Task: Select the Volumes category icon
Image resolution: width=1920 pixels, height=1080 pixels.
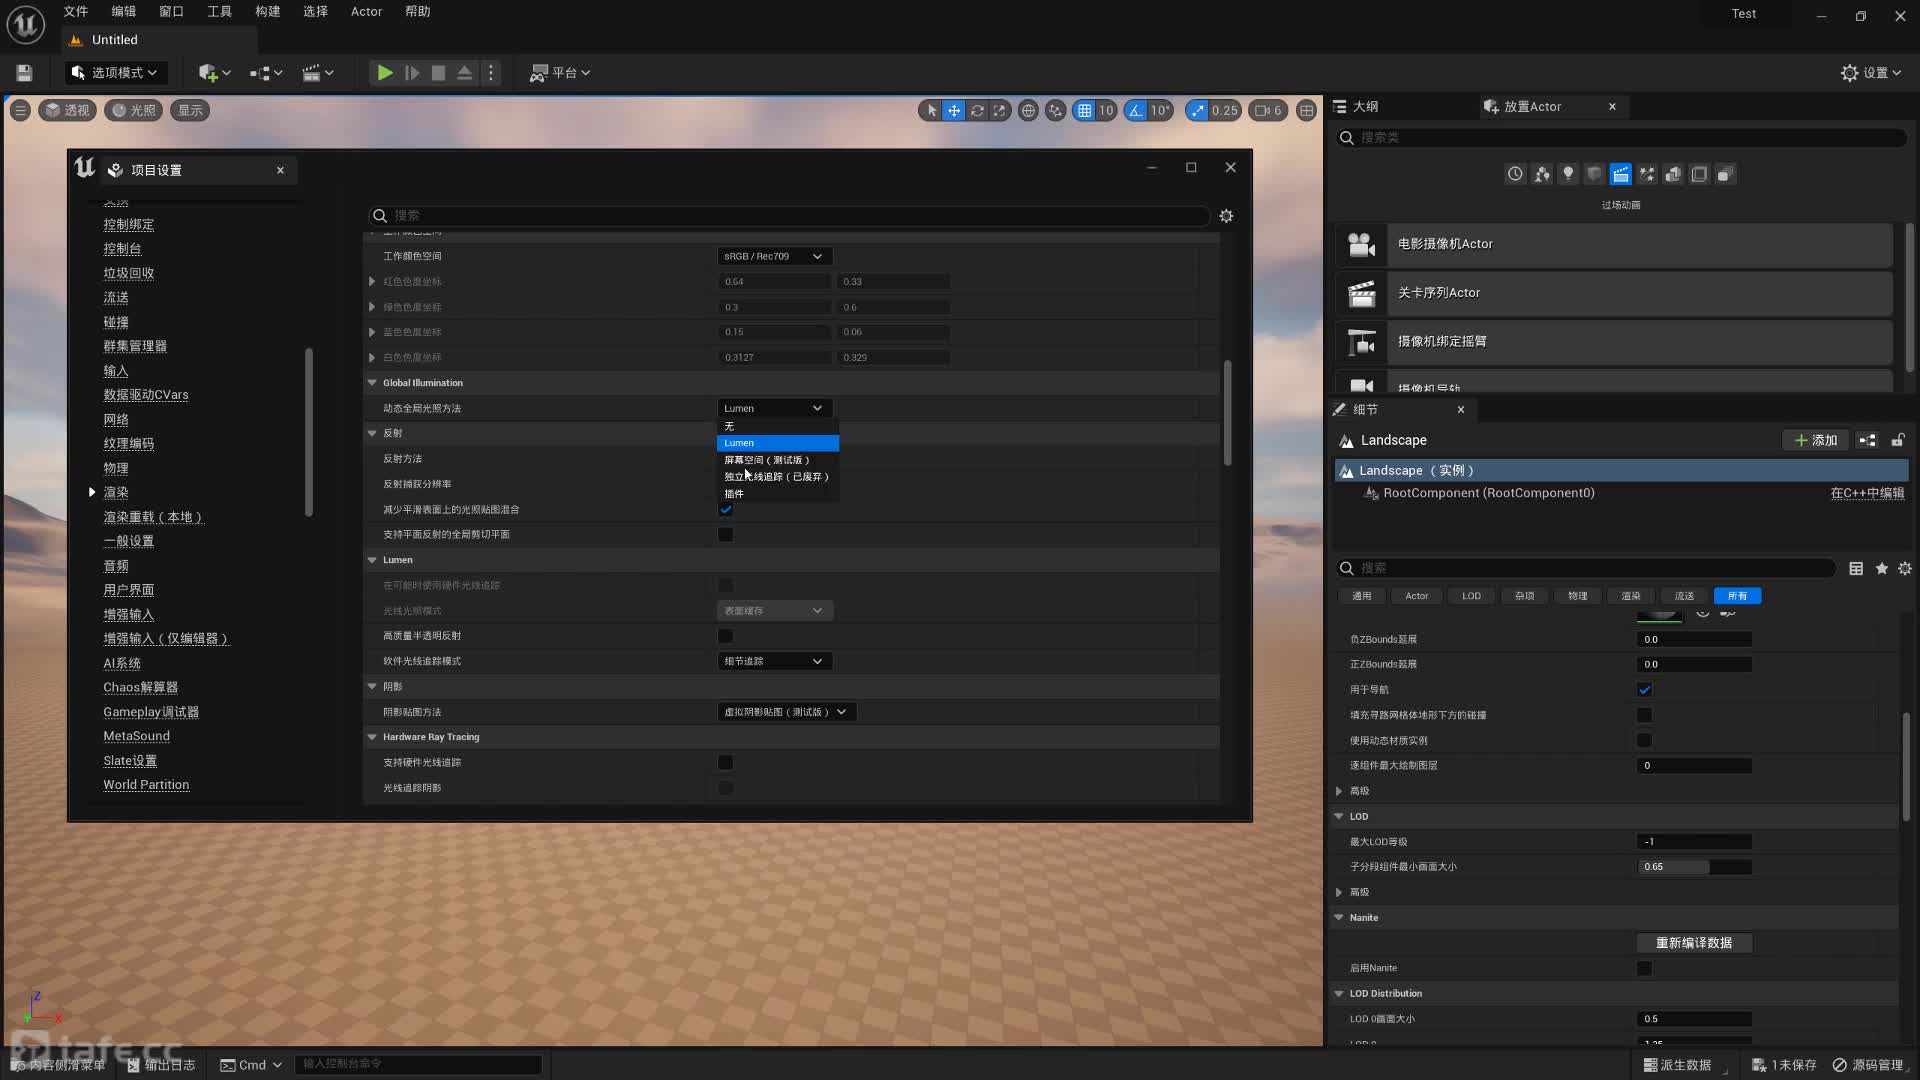Action: pos(1699,175)
